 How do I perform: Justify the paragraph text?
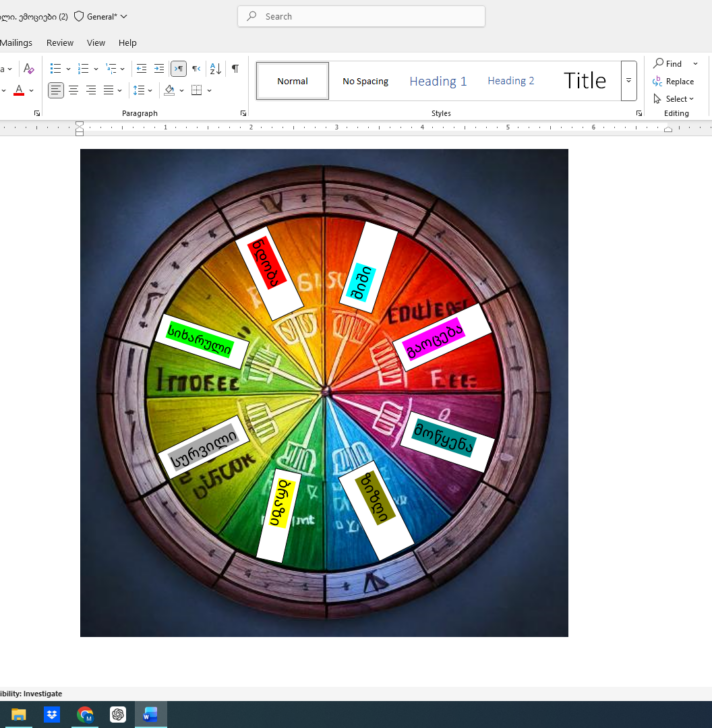tap(107, 90)
